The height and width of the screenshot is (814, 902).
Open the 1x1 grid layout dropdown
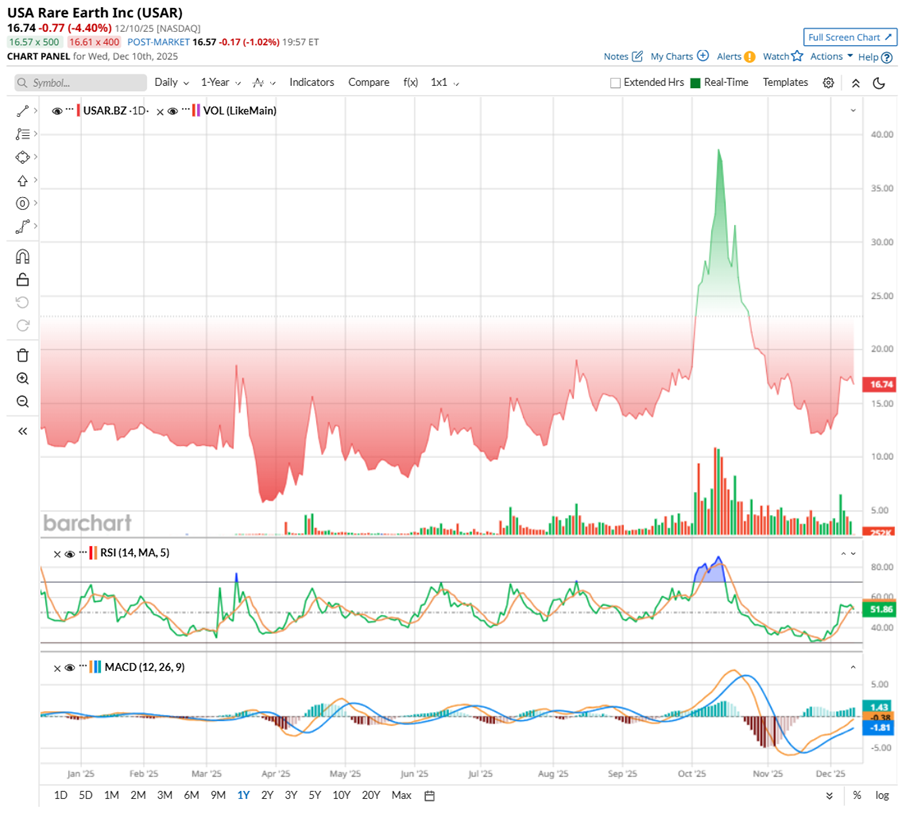[x=445, y=82]
